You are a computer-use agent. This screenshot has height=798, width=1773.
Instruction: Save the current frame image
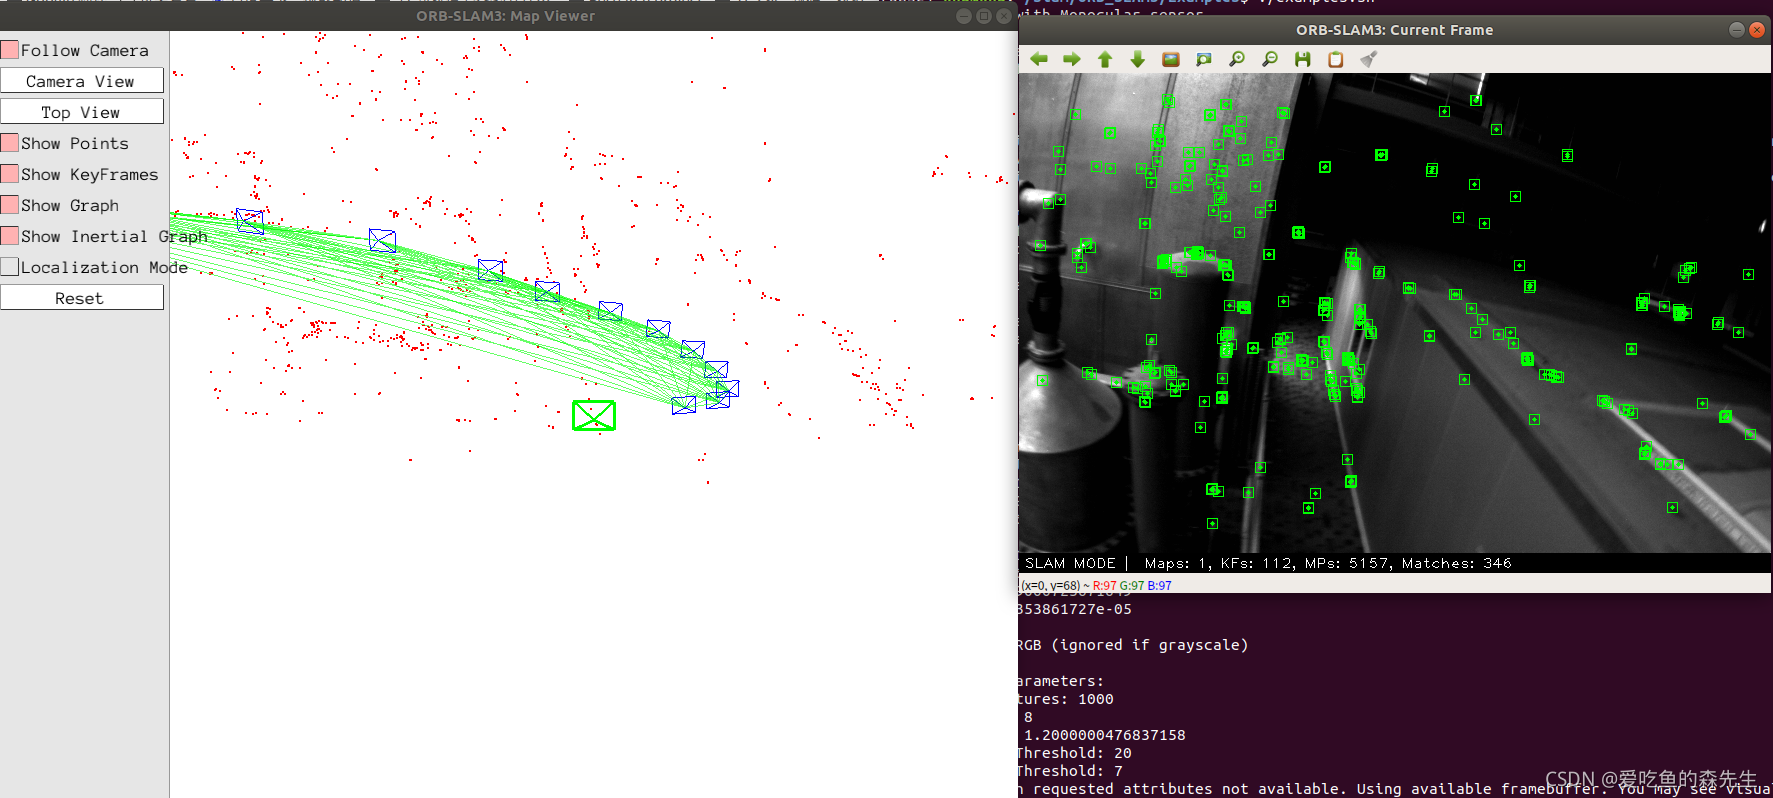(1303, 59)
